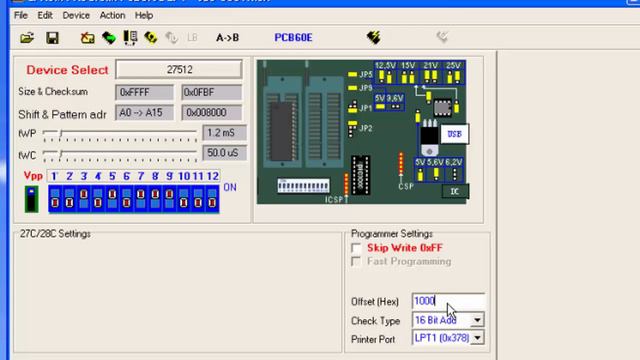Image resolution: width=640 pixels, height=360 pixels.
Task: Toggle DIP switch 8
Action: pyautogui.click(x=155, y=198)
